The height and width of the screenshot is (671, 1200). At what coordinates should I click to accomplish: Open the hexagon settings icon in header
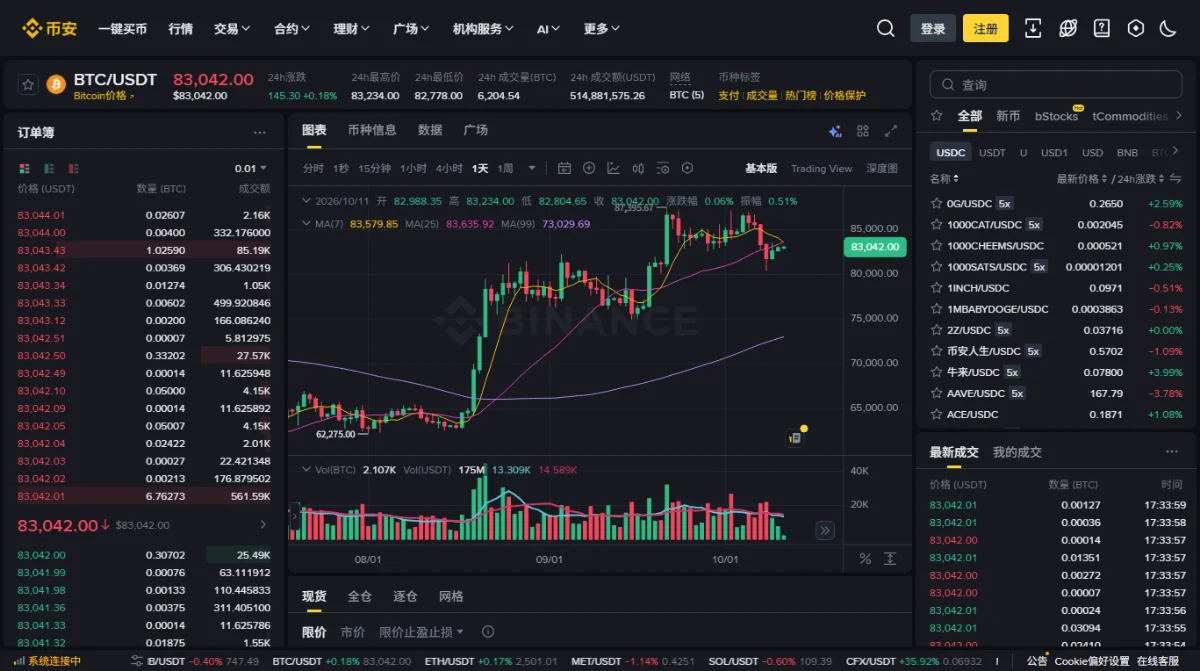[x=1135, y=29]
